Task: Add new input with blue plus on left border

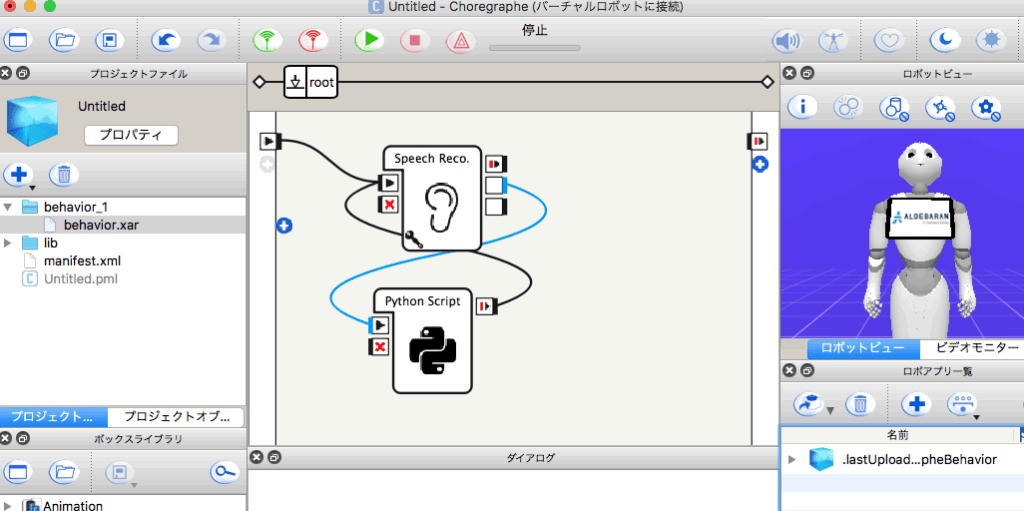Action: click(284, 226)
